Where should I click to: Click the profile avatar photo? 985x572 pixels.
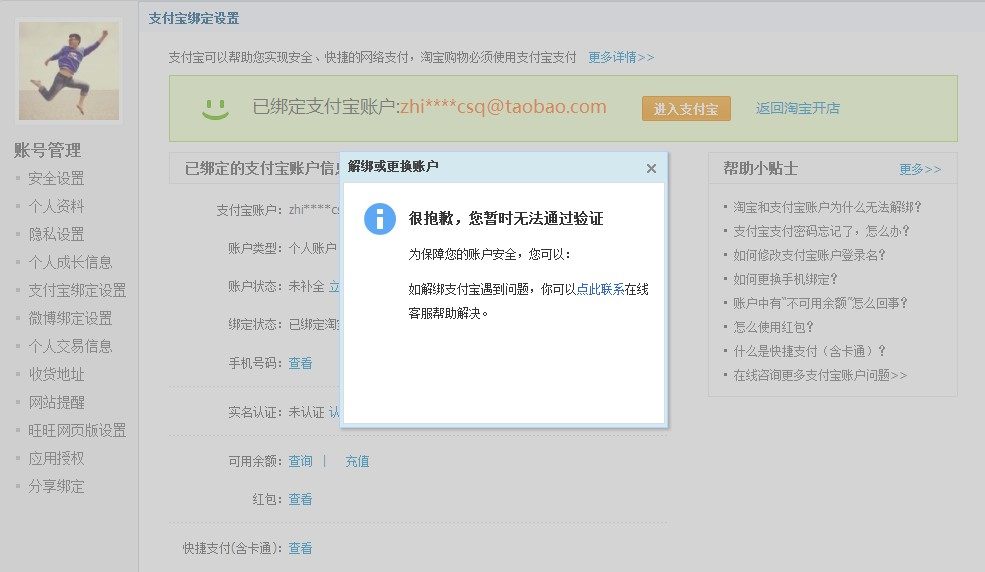click(68, 71)
